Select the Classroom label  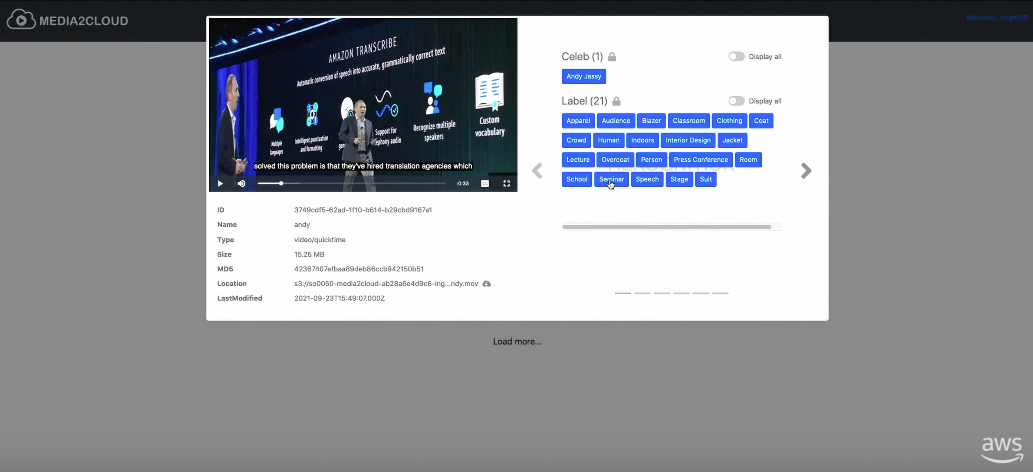(x=689, y=121)
